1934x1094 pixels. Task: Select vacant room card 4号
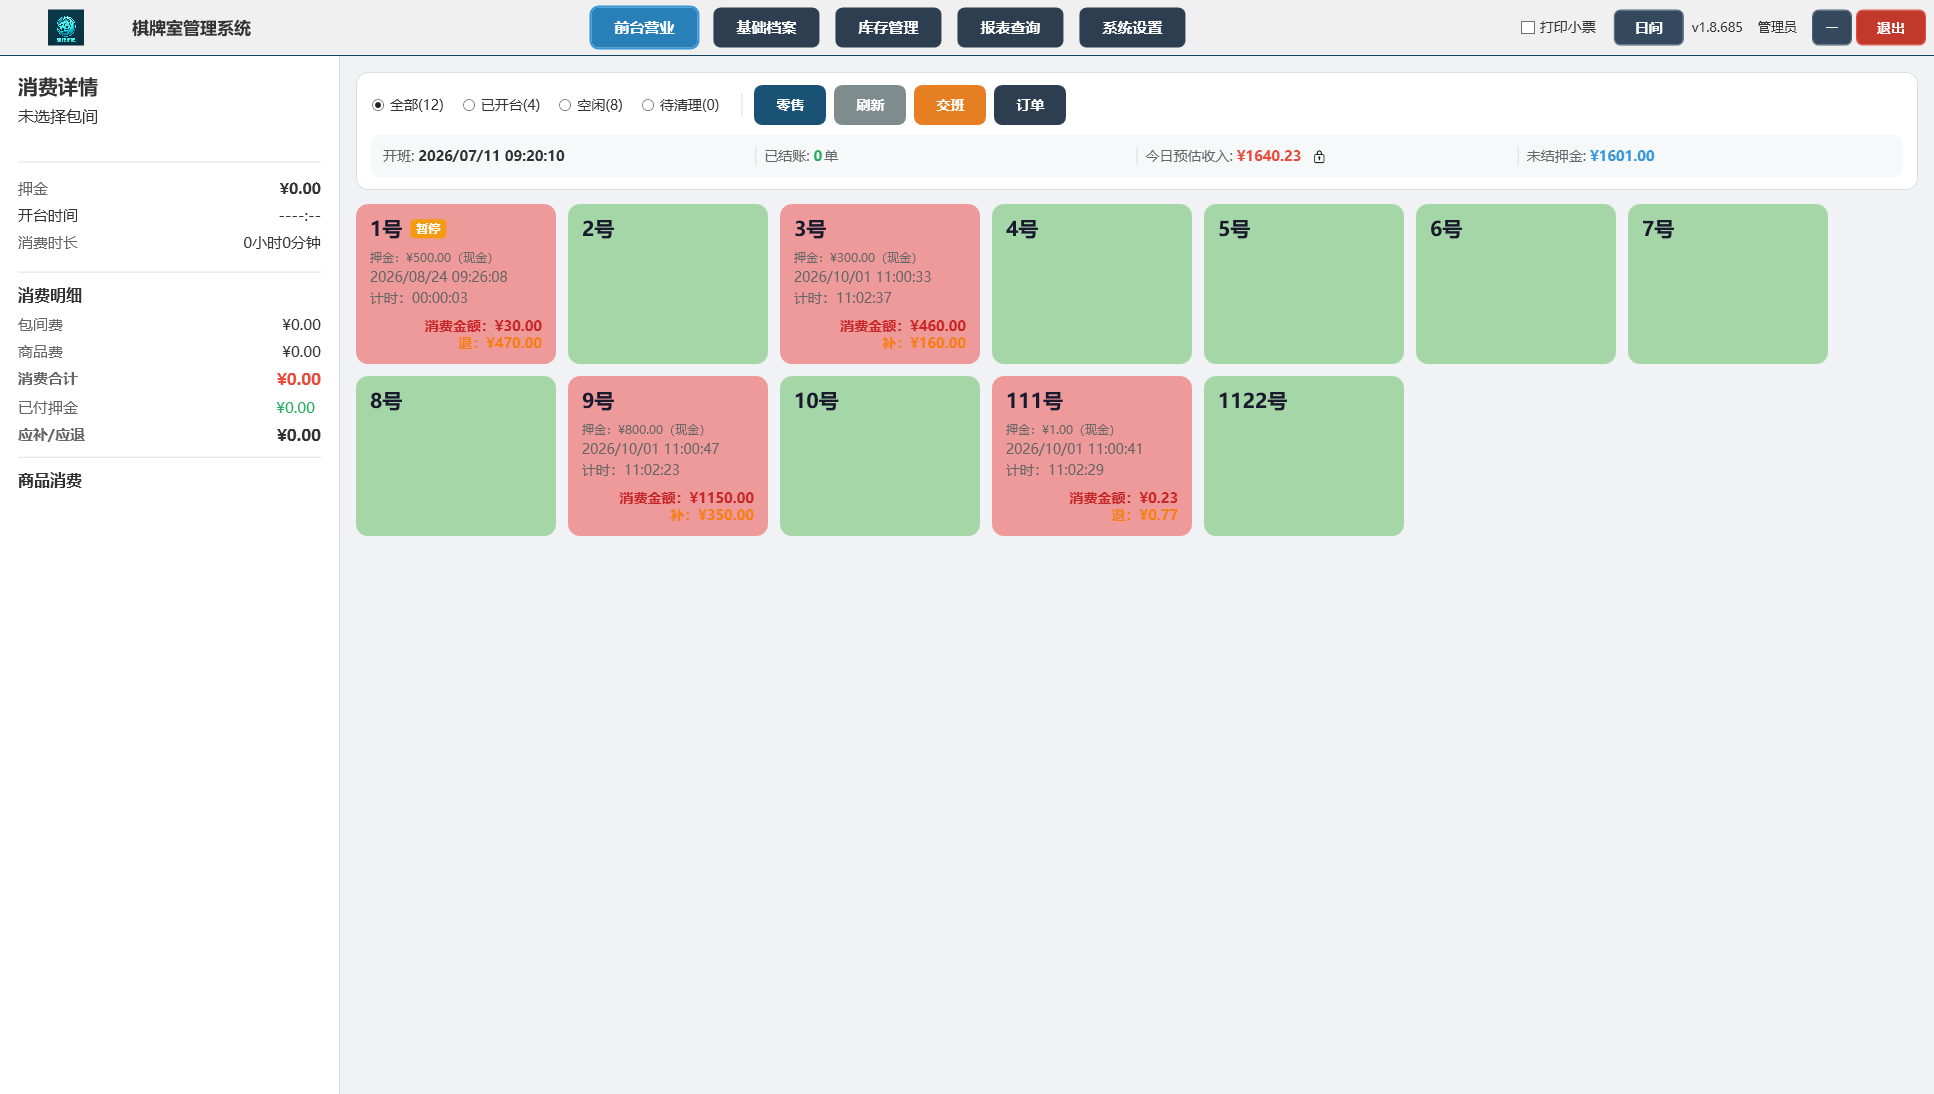point(1092,284)
